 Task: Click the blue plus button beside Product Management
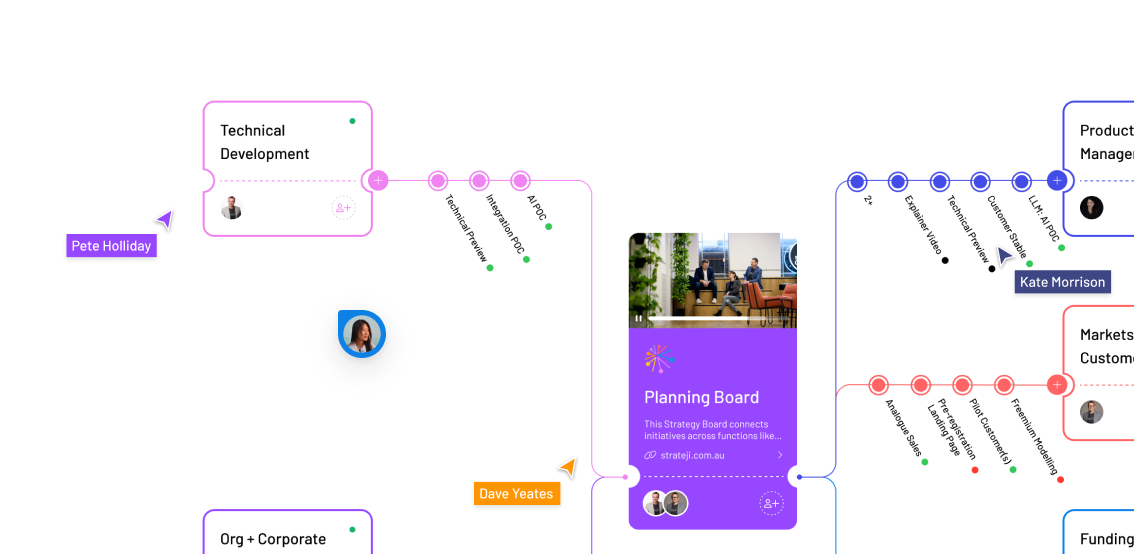(1057, 181)
